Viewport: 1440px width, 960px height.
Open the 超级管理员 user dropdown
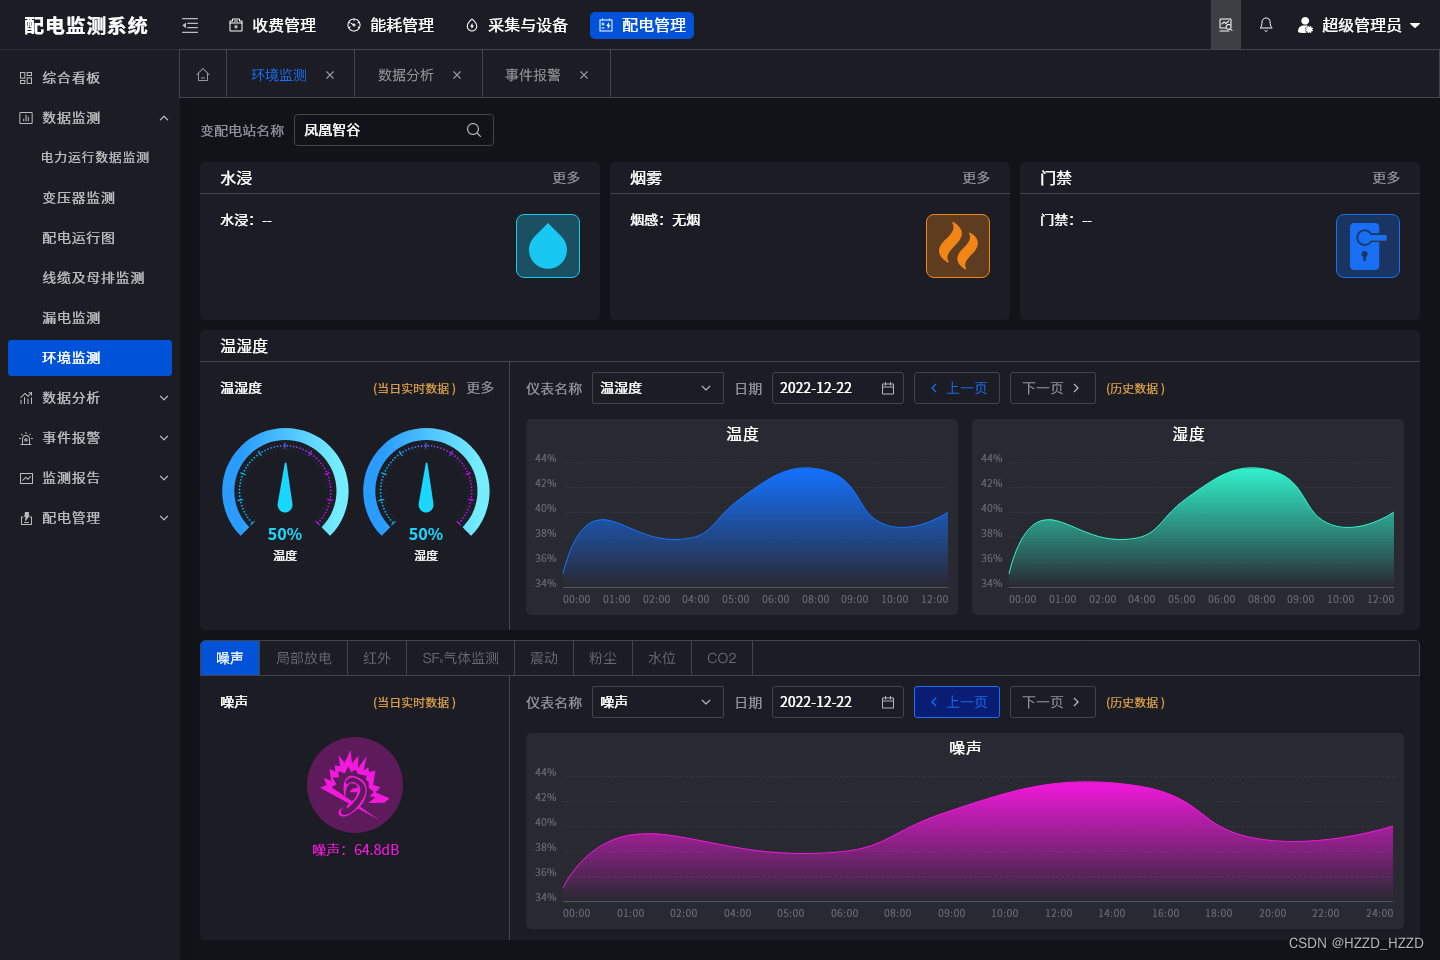1359,25
